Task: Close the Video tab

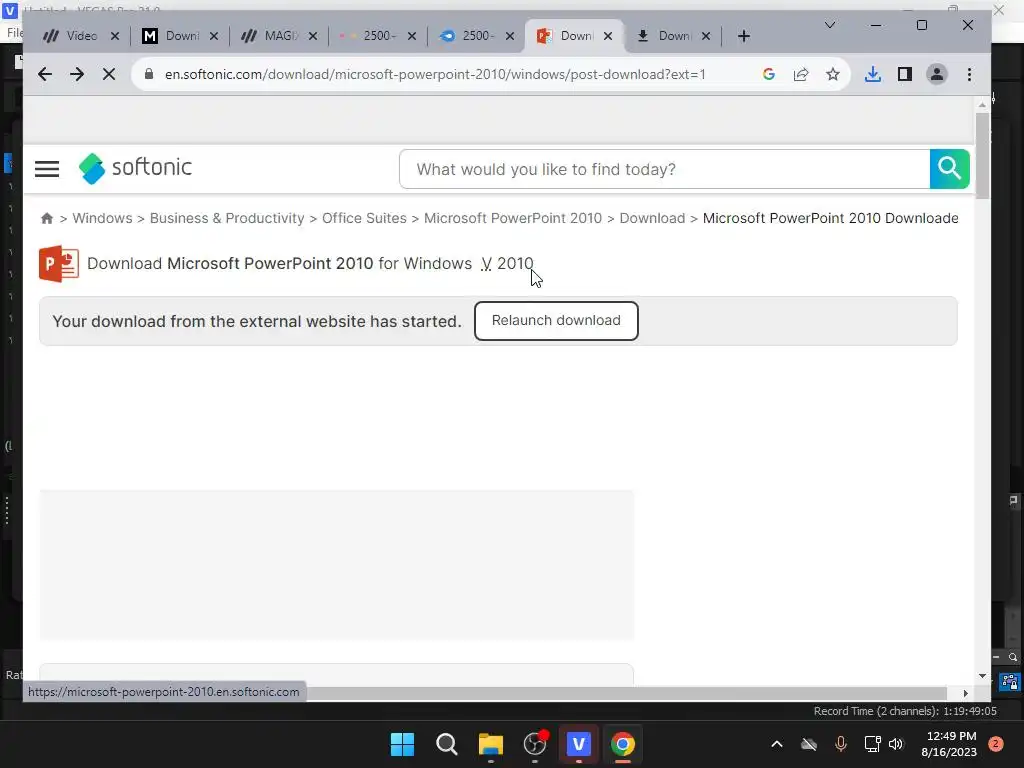Action: tap(115, 36)
